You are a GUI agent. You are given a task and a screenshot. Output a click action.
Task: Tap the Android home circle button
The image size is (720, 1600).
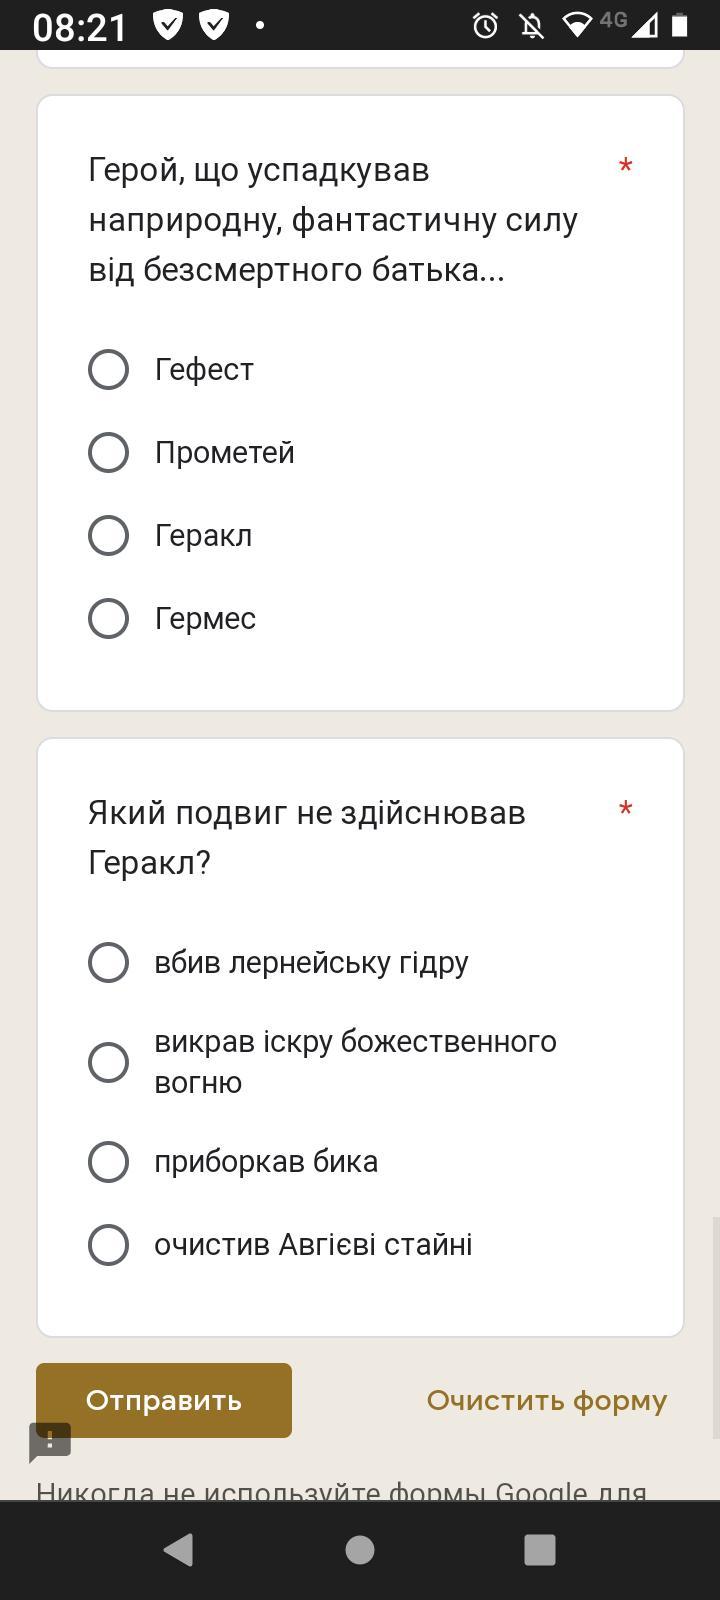click(x=360, y=1550)
